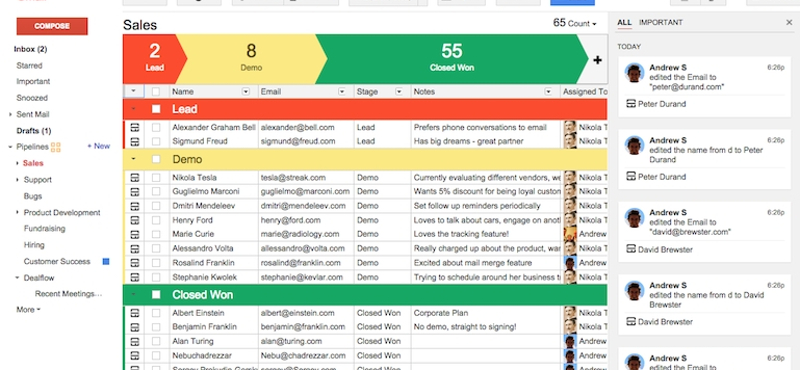Open box icon for Henry Ford row
The width and height of the screenshot is (800, 370).
tap(135, 220)
